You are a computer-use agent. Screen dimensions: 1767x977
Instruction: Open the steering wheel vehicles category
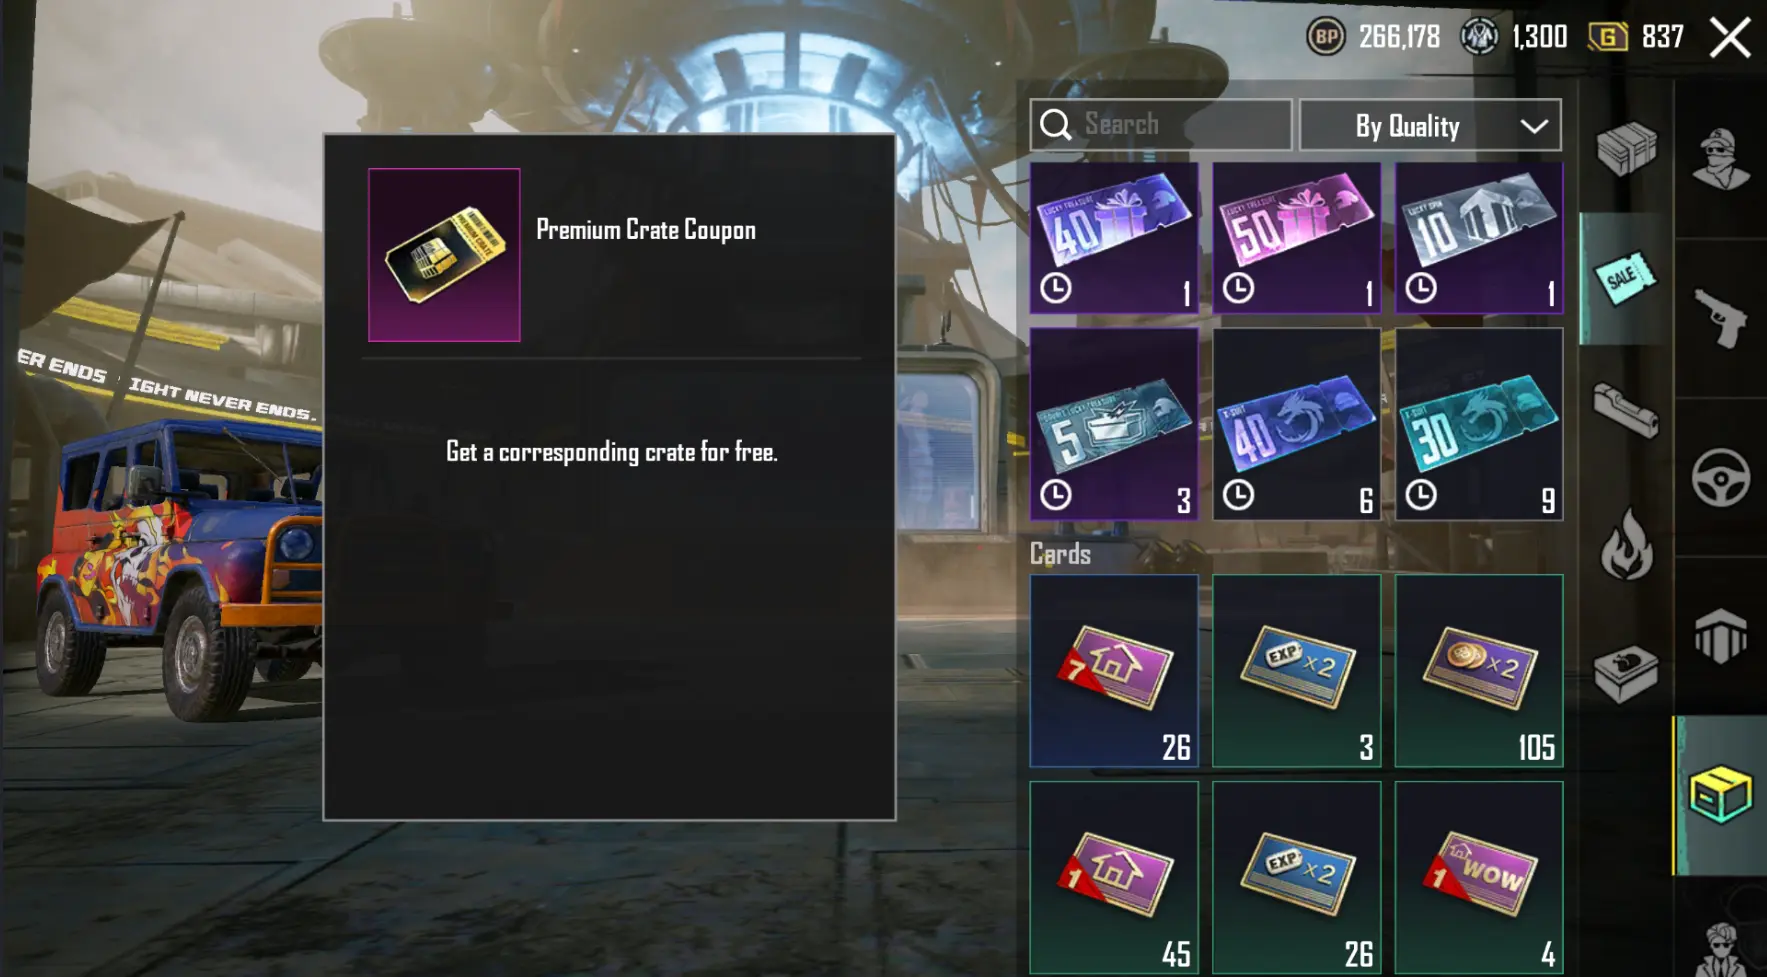1720,477
